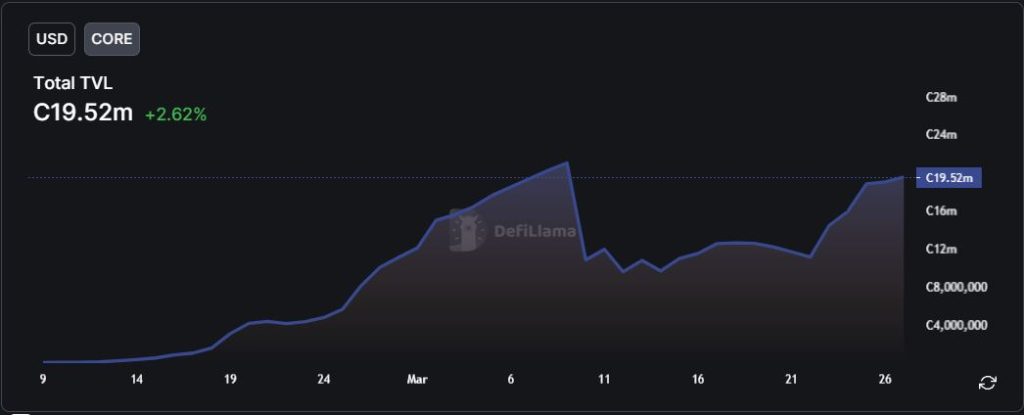Switch the currency toggle to USD
The width and height of the screenshot is (1024, 415).
pyautogui.click(x=52, y=39)
